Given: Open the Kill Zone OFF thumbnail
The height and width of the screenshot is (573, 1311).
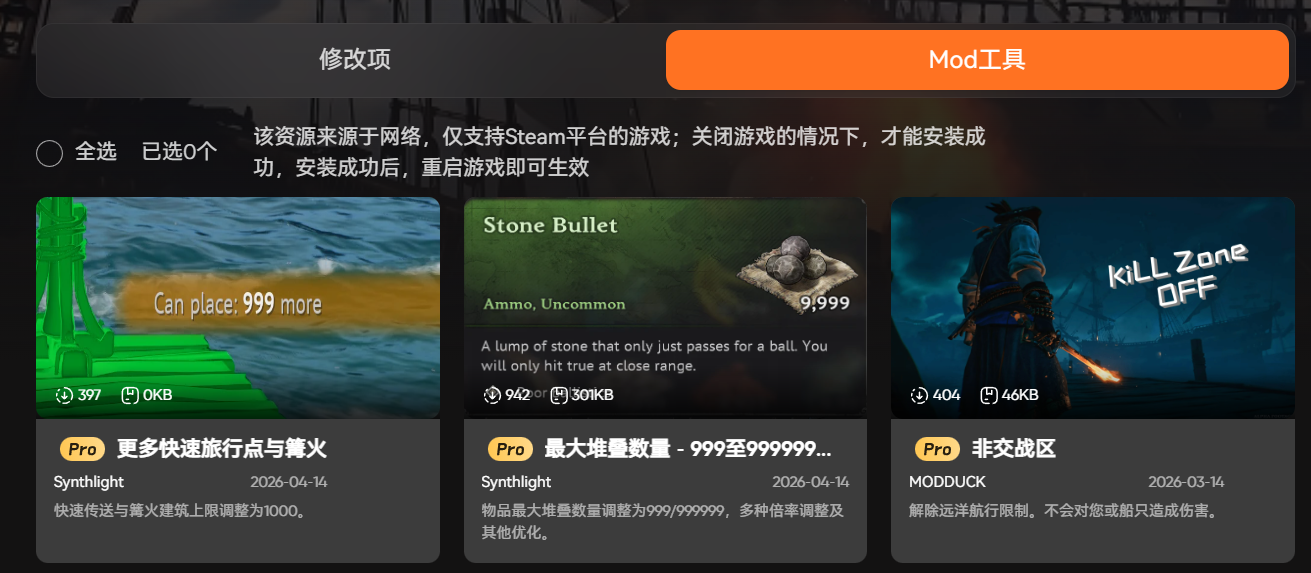Looking at the screenshot, I should coord(1093,307).
